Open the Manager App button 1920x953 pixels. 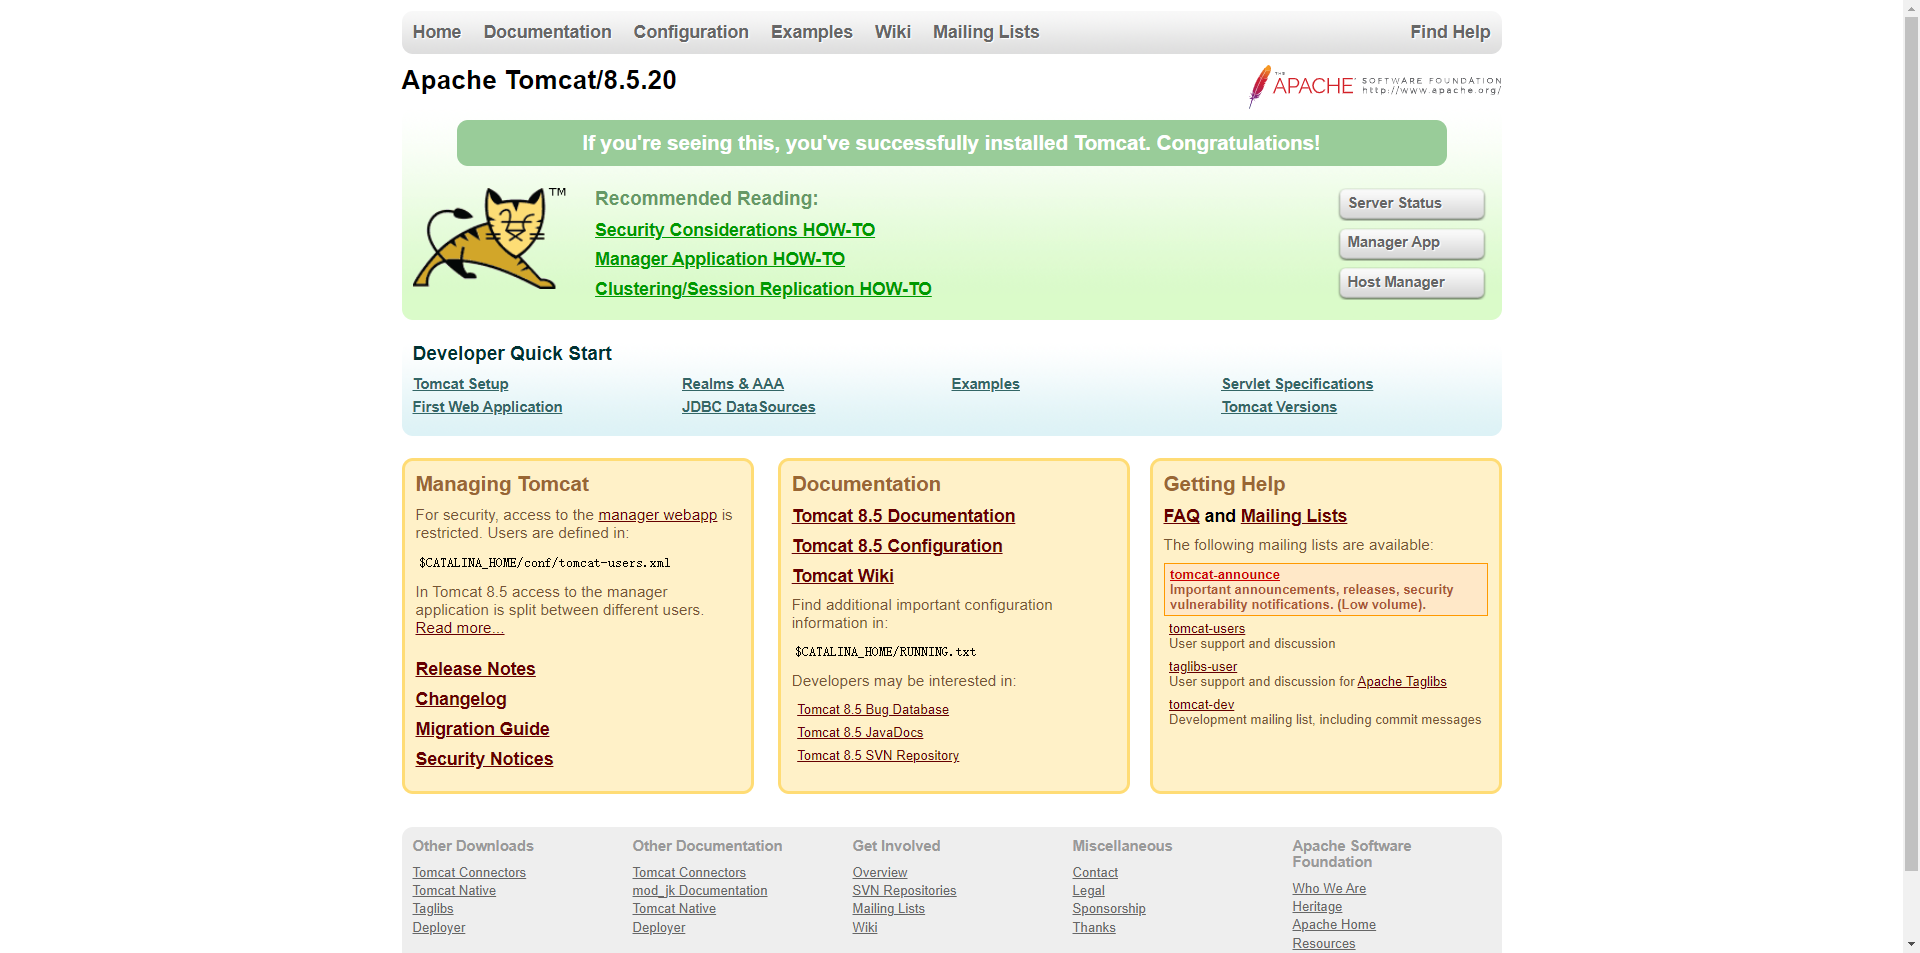point(1411,243)
